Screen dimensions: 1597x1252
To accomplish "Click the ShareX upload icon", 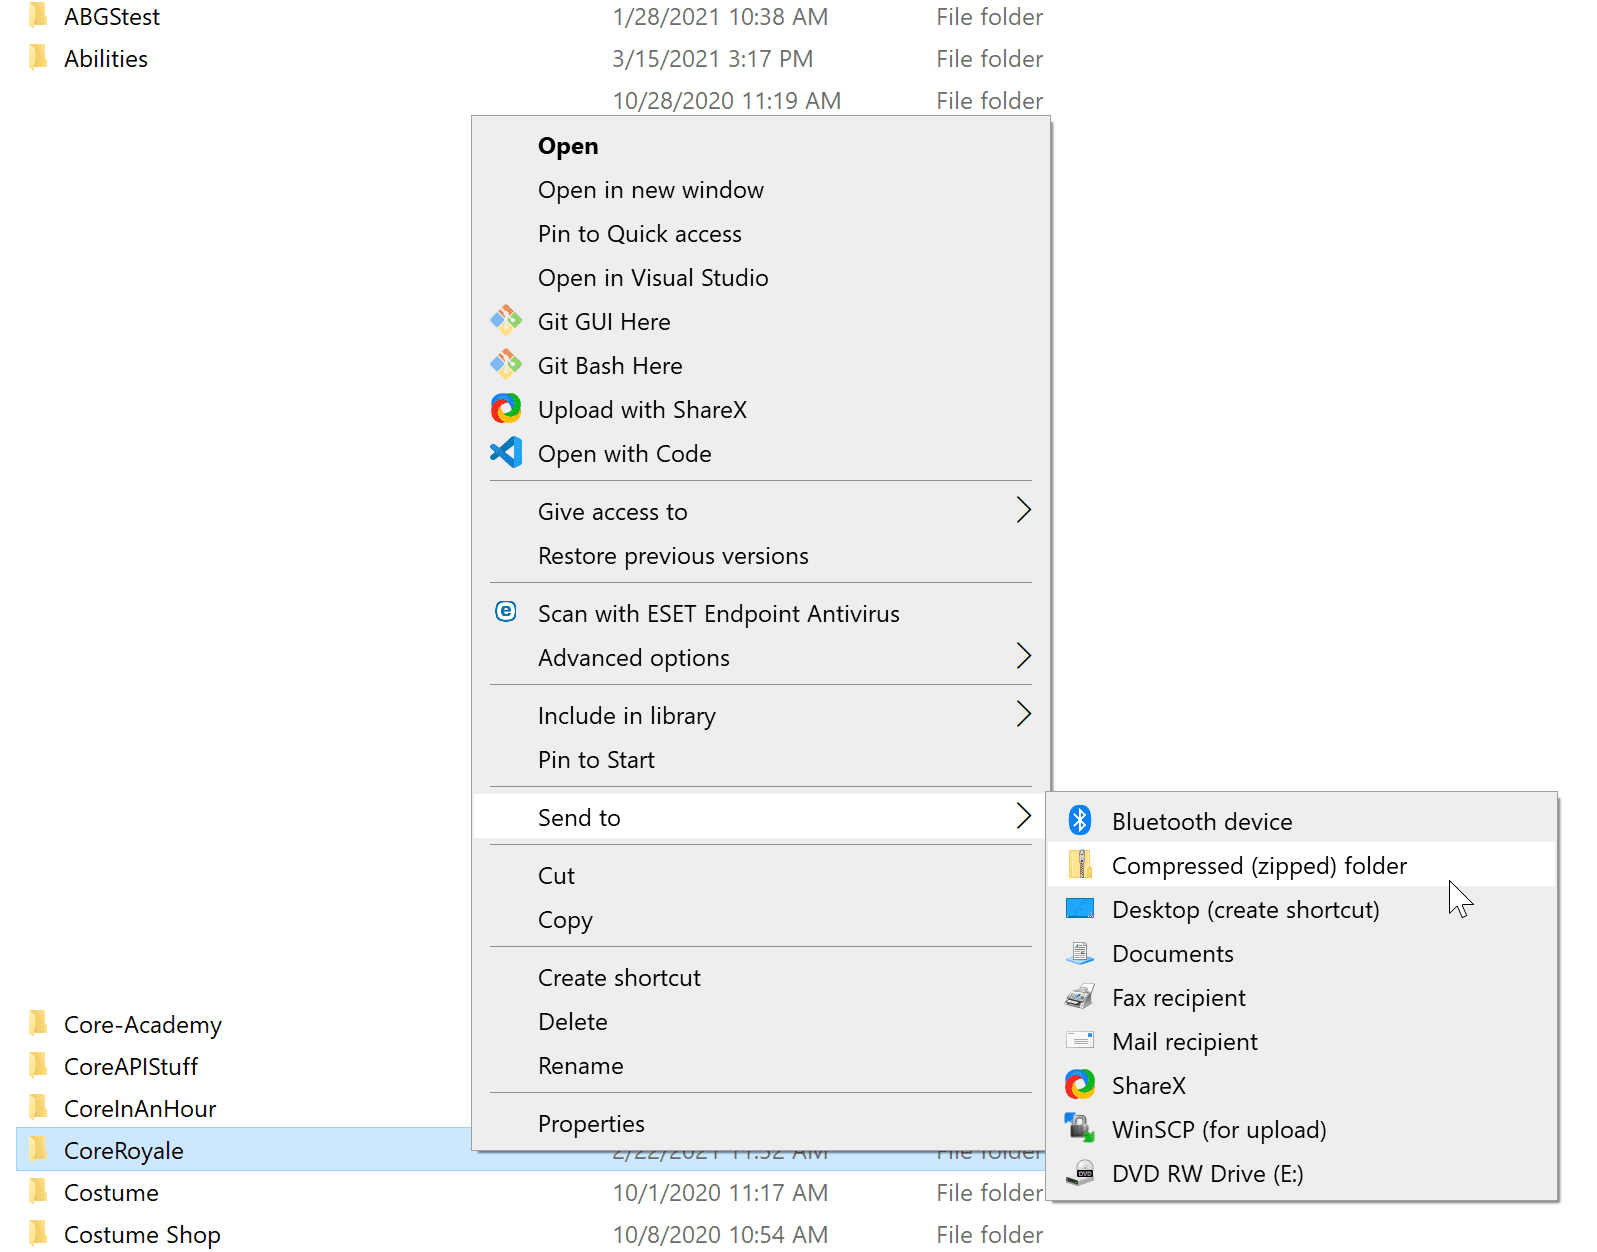I will click(506, 409).
